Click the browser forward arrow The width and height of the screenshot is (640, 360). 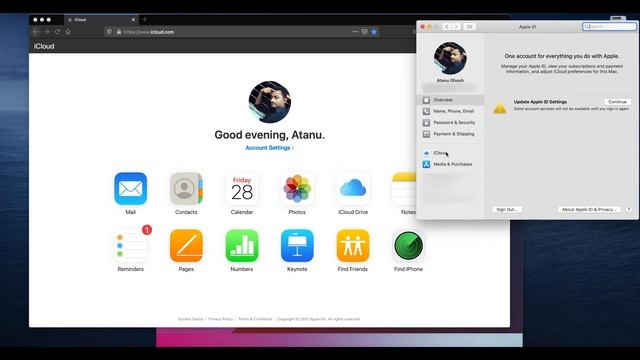tap(47, 32)
